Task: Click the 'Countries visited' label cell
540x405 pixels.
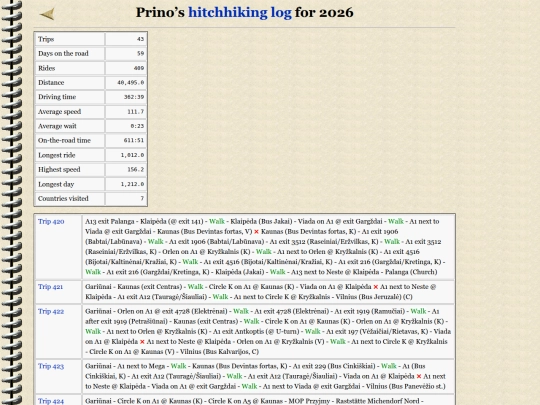Action: (70, 199)
